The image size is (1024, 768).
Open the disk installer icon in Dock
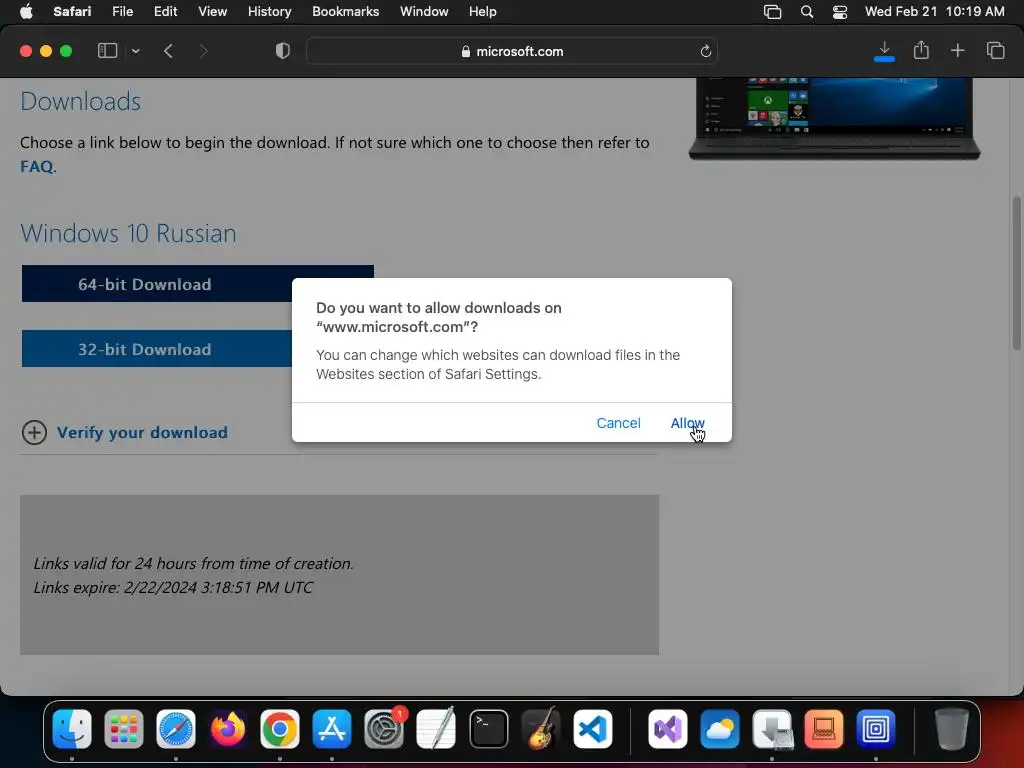tap(772, 729)
